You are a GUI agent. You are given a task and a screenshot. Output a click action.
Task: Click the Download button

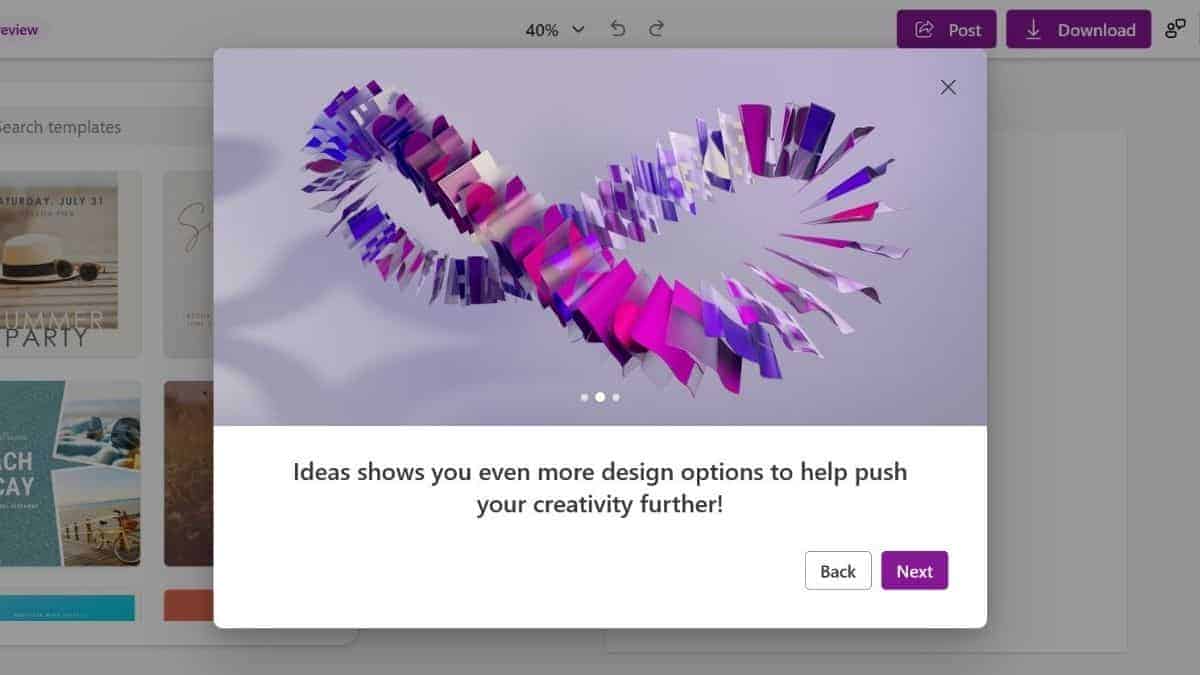(1078, 30)
